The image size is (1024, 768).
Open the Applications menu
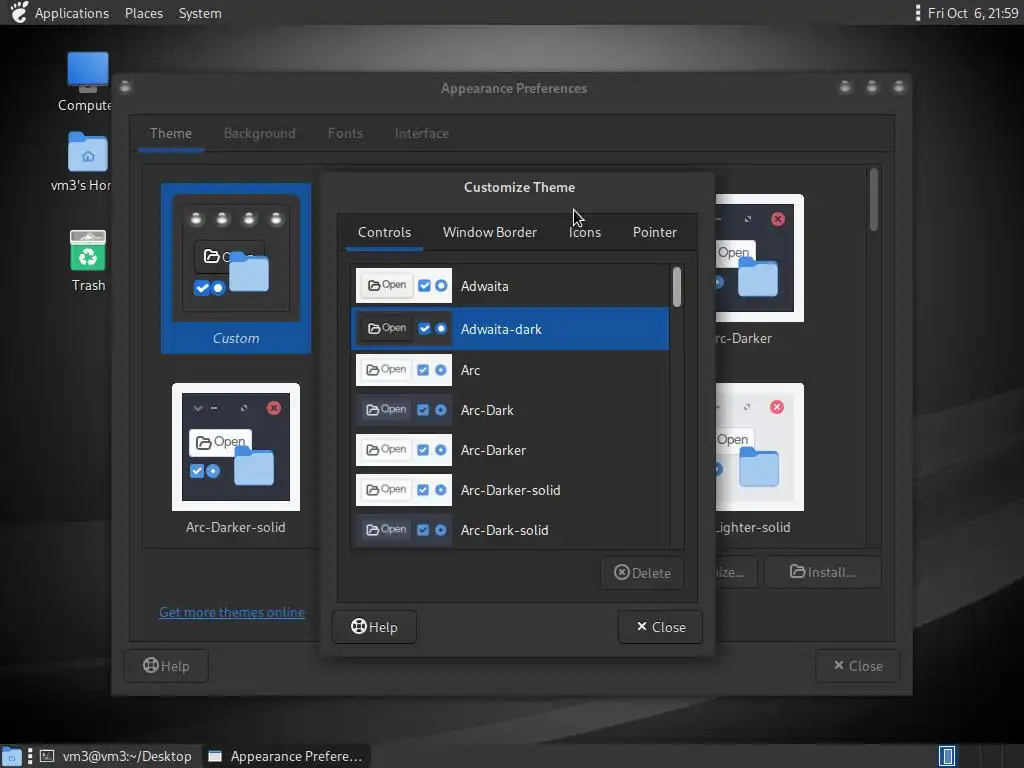click(x=72, y=13)
